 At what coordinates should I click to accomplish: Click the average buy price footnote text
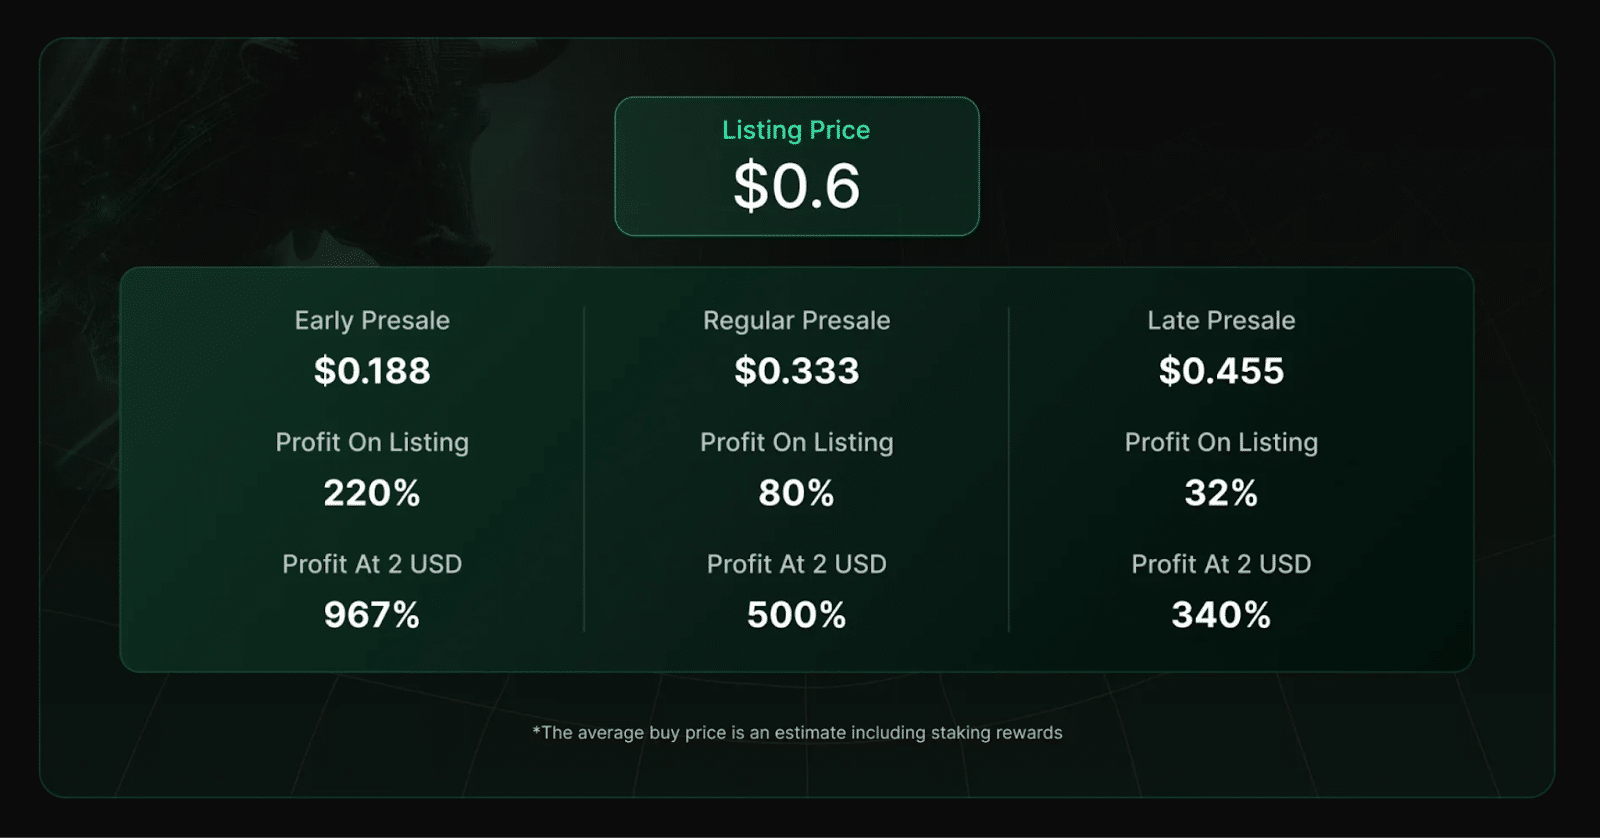pyautogui.click(x=797, y=733)
